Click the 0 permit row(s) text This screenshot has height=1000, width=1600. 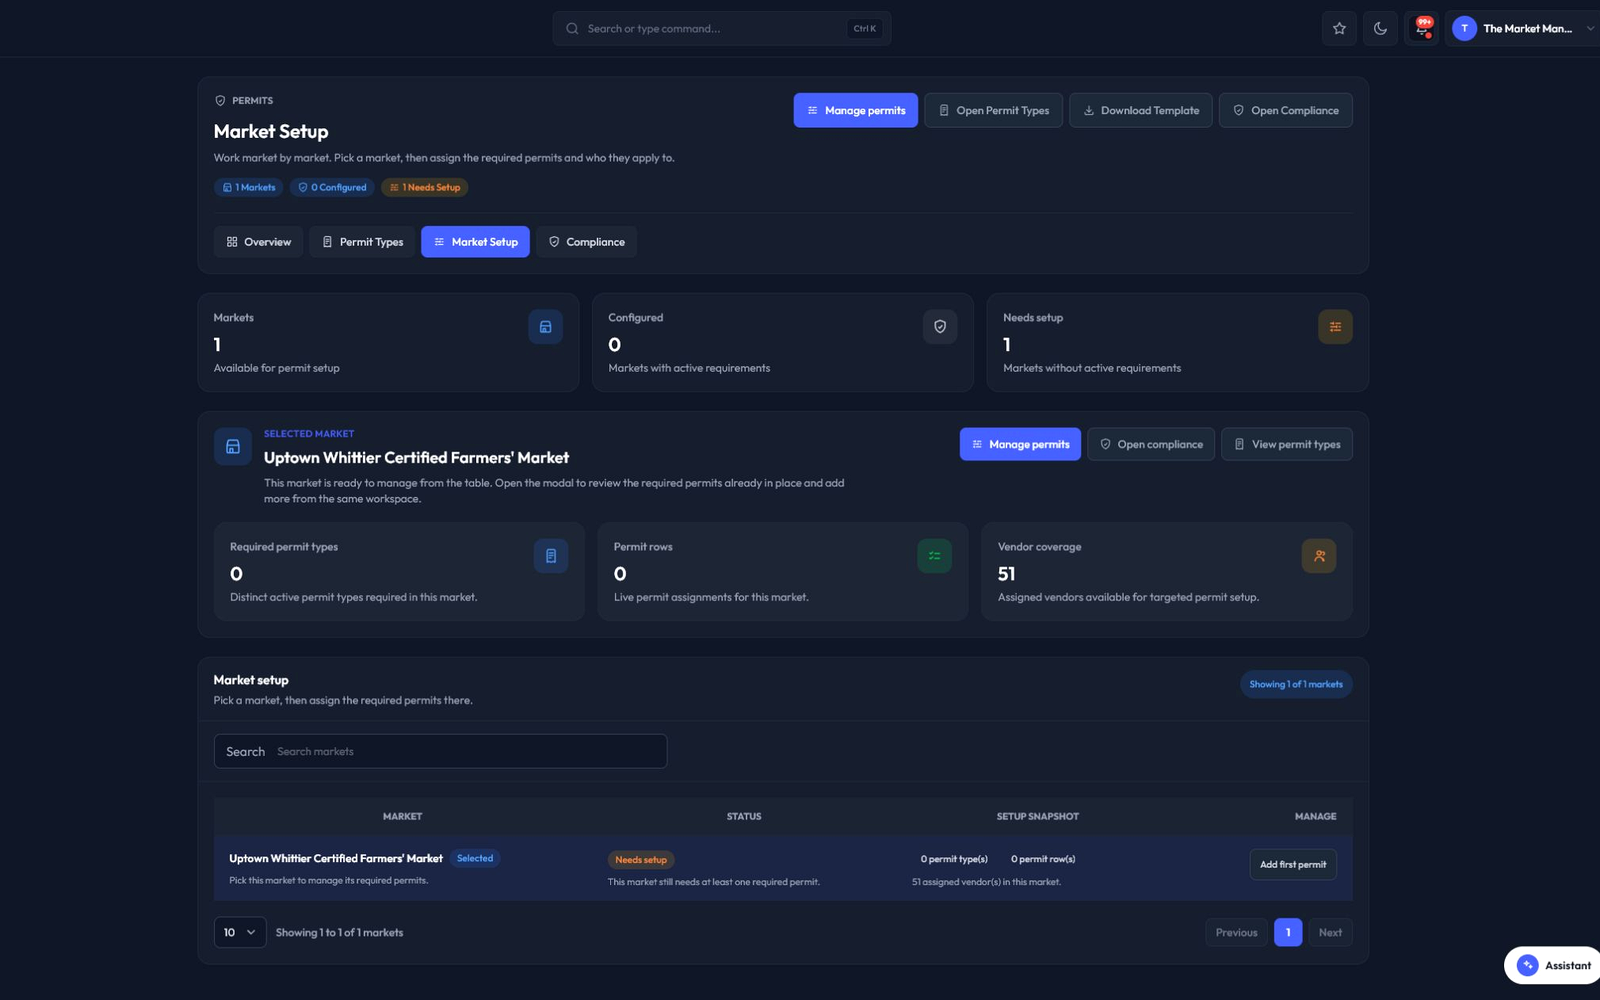click(1043, 859)
